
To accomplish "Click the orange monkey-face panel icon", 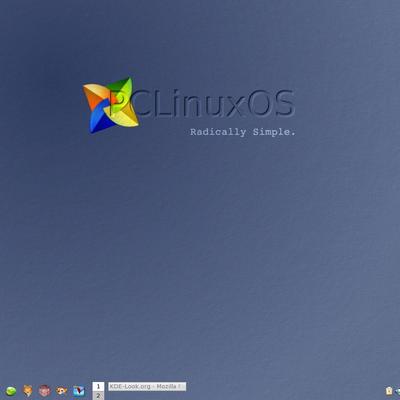I will tap(62, 390).
